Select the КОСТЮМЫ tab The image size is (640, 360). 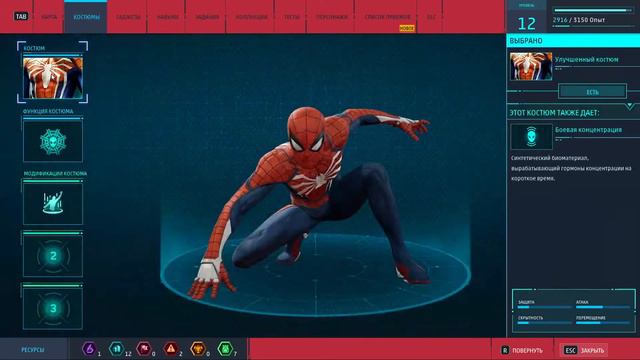(x=86, y=17)
